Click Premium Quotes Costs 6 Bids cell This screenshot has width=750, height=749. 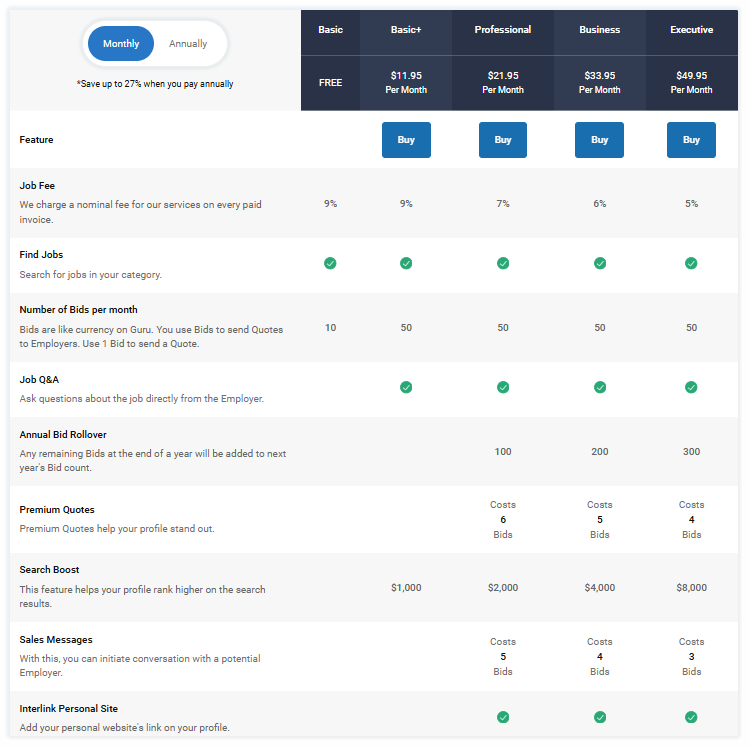pos(503,519)
